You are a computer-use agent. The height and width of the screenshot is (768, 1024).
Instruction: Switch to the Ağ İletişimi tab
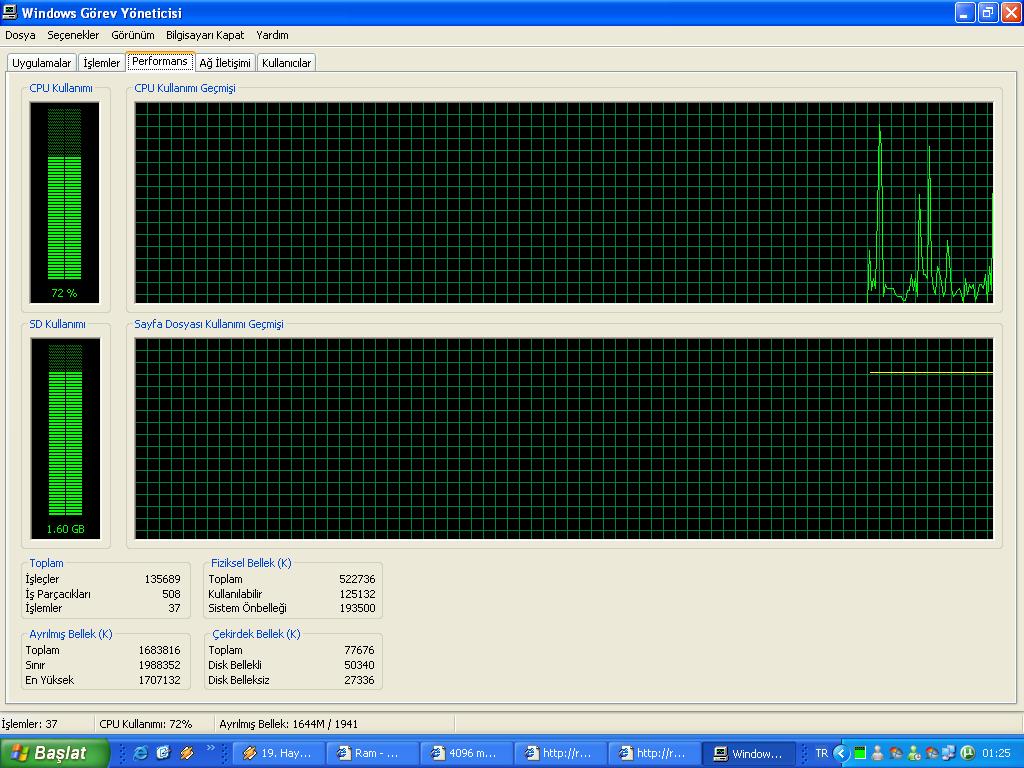[x=225, y=63]
